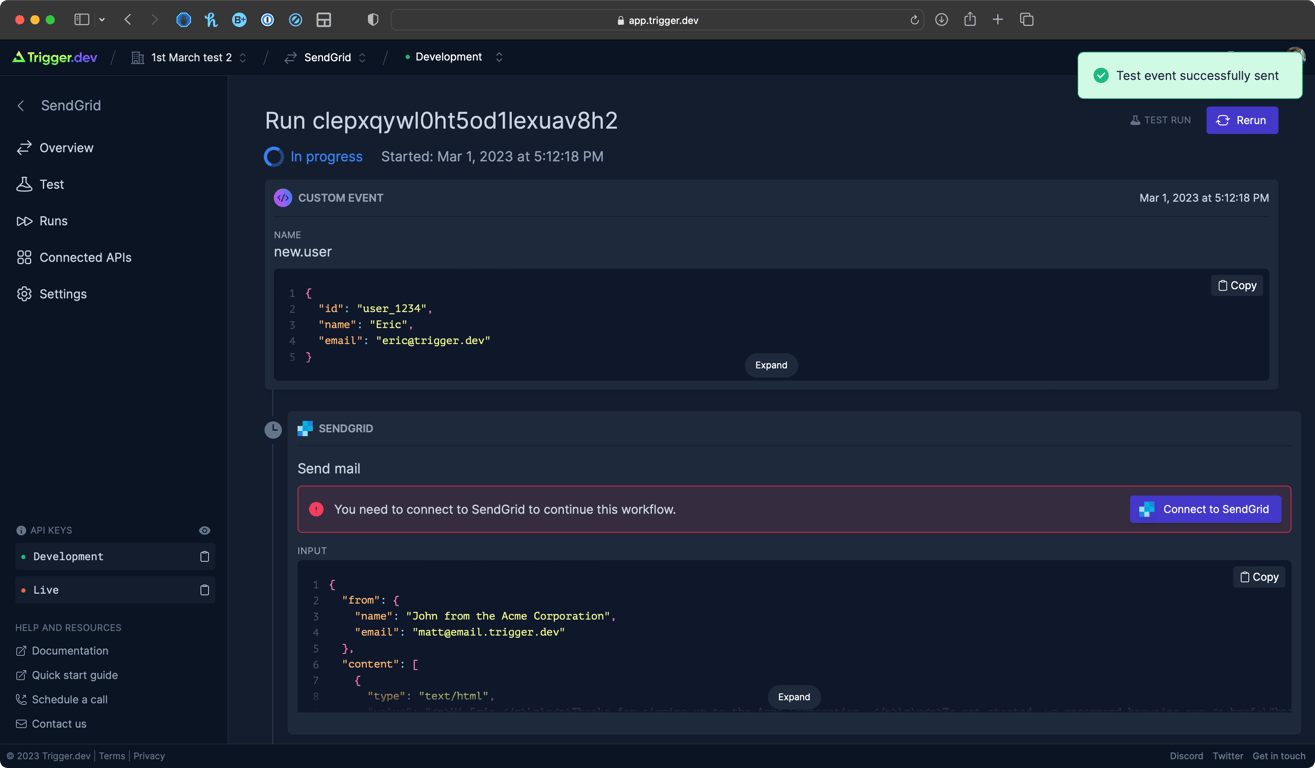Copy the Send mail input JSON
The image size is (1315, 768).
point(1259,577)
